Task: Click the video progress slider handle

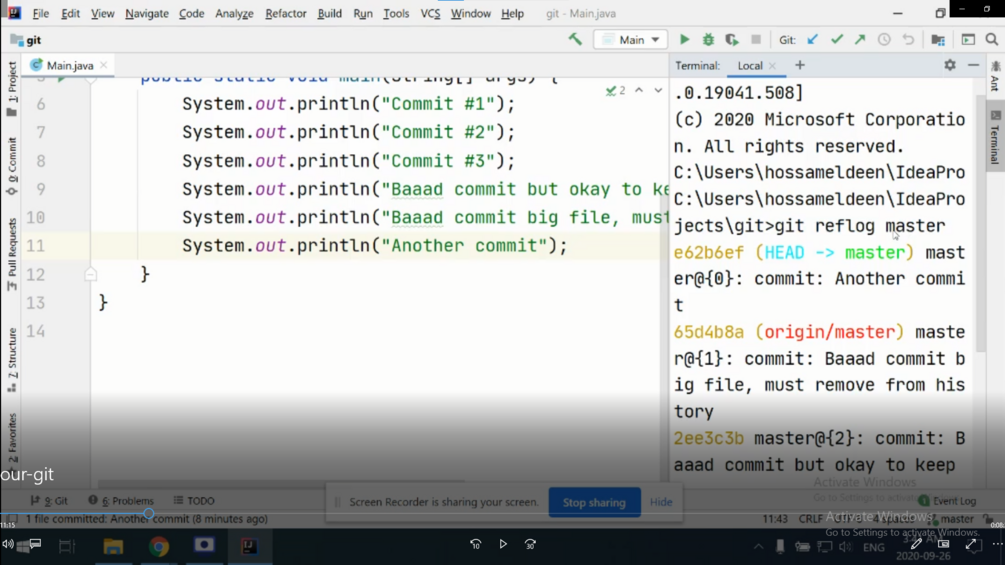Action: (149, 514)
